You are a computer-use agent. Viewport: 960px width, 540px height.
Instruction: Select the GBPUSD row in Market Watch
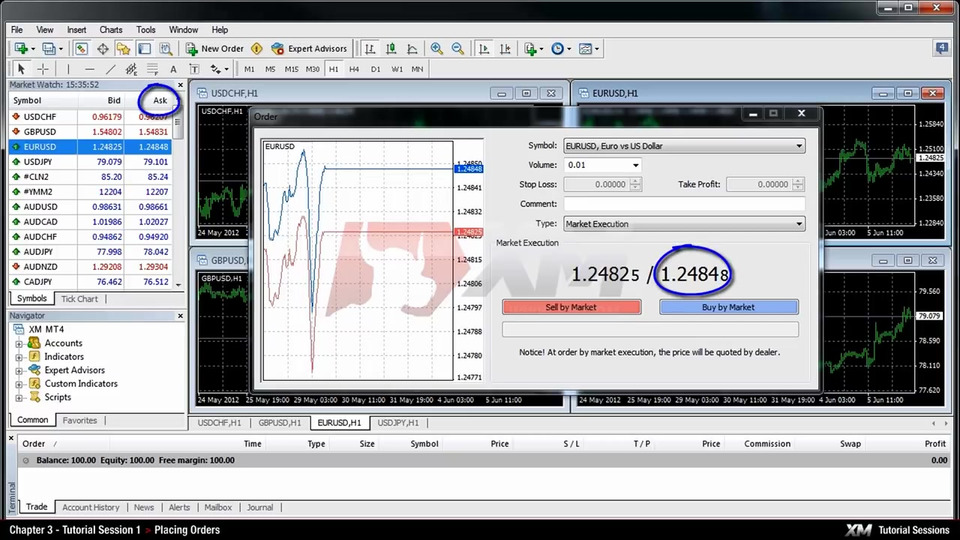tap(91, 132)
